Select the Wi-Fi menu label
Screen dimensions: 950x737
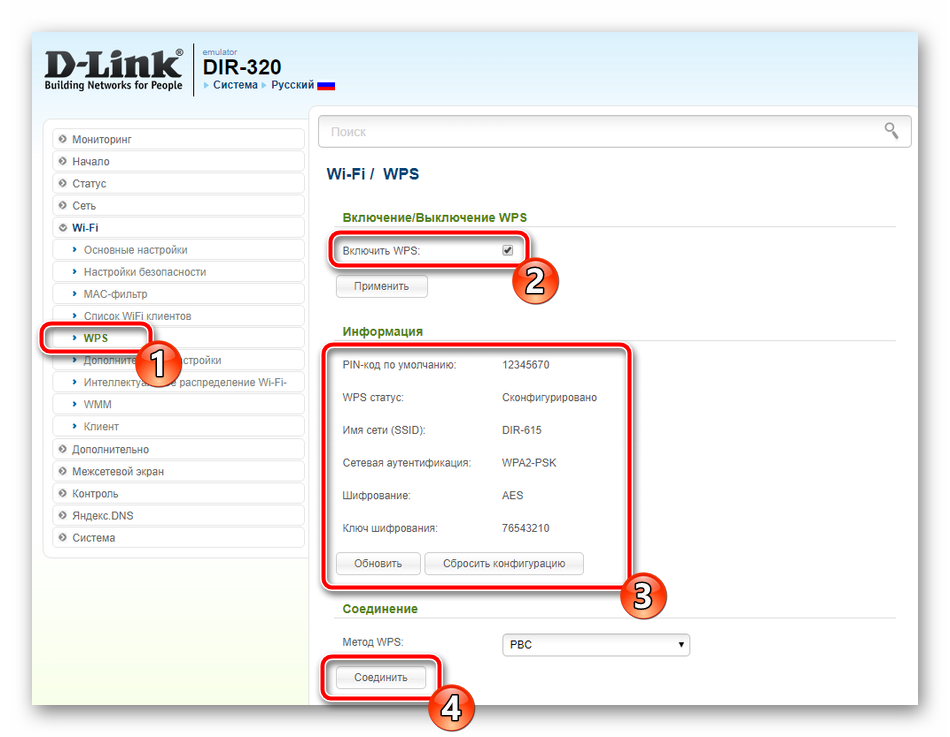tap(85, 228)
